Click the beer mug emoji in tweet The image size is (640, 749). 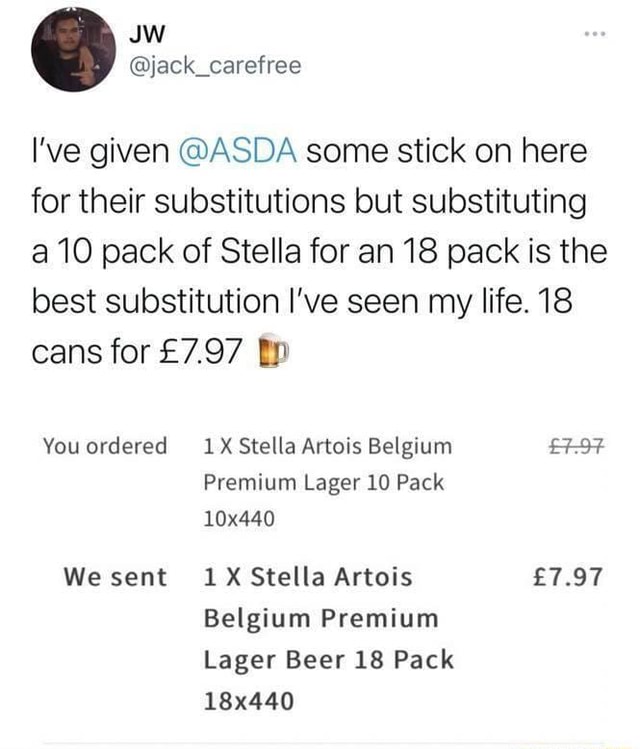coord(274,354)
